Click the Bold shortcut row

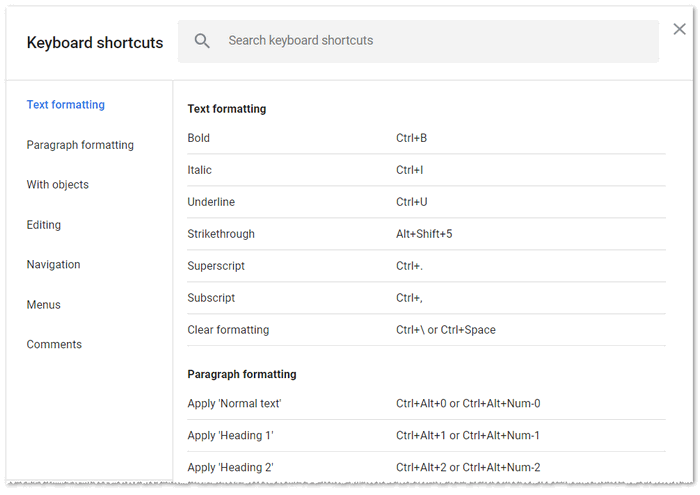pos(426,138)
